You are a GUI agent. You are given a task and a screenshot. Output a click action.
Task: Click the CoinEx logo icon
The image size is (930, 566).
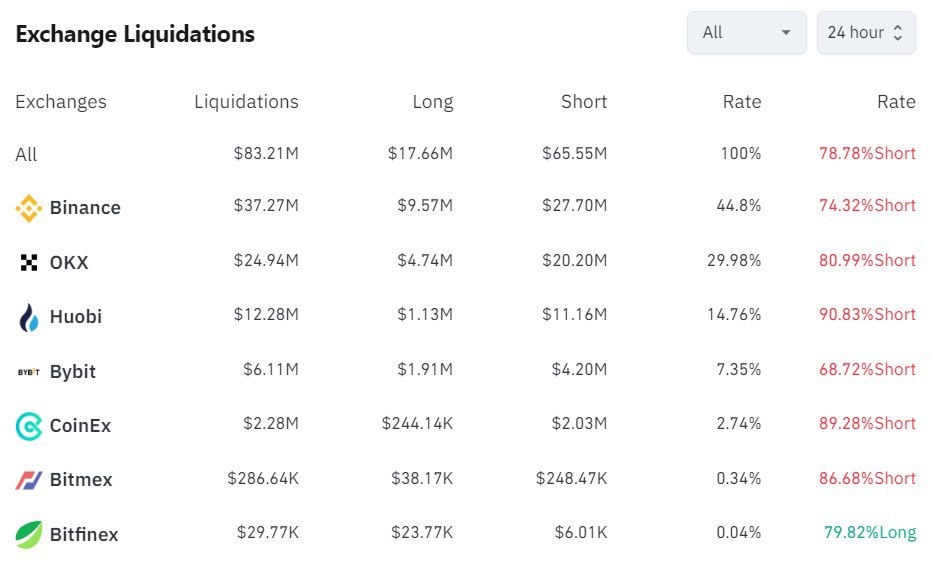pos(29,426)
